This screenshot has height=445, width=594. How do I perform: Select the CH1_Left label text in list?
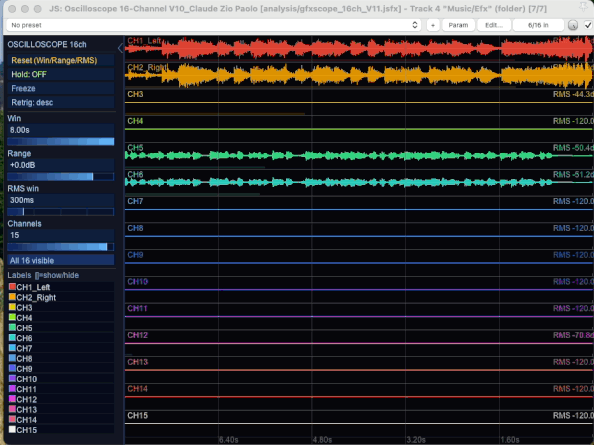(33, 287)
